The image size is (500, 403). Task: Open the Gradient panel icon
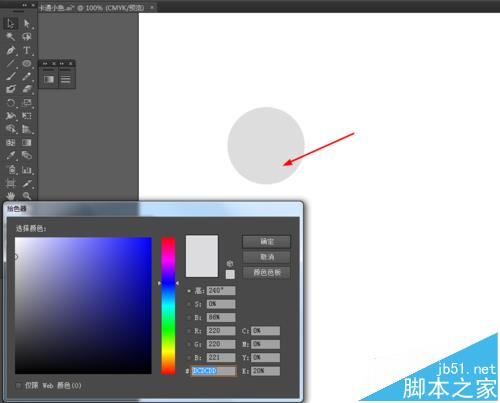tap(49, 79)
